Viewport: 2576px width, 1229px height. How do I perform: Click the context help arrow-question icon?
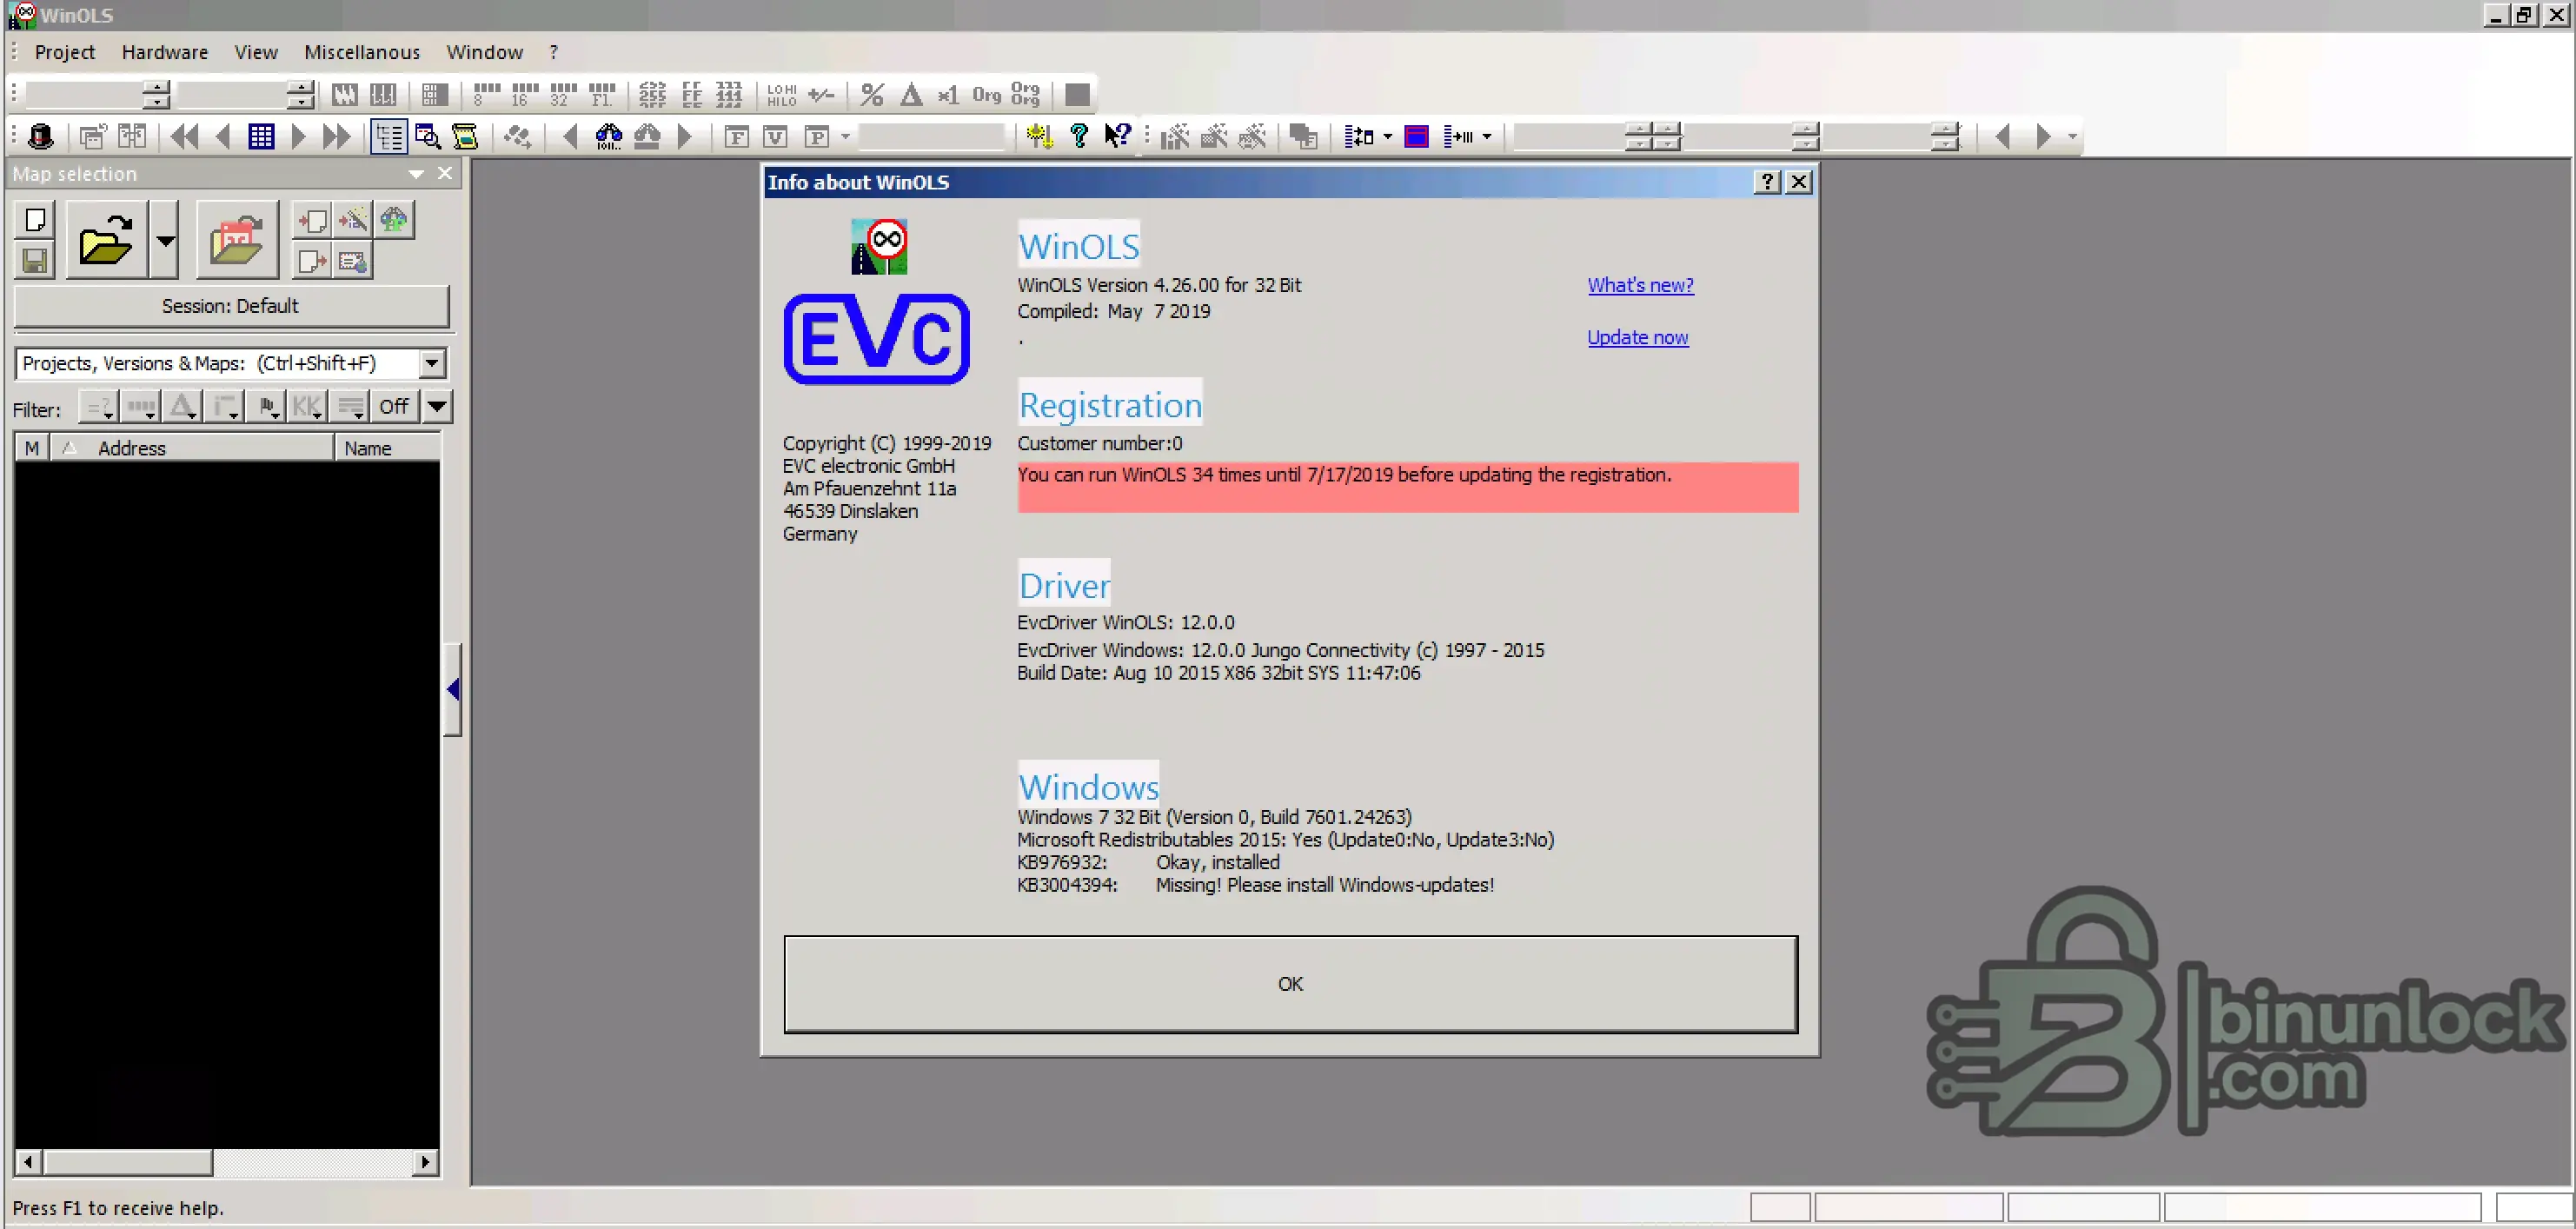[1117, 136]
